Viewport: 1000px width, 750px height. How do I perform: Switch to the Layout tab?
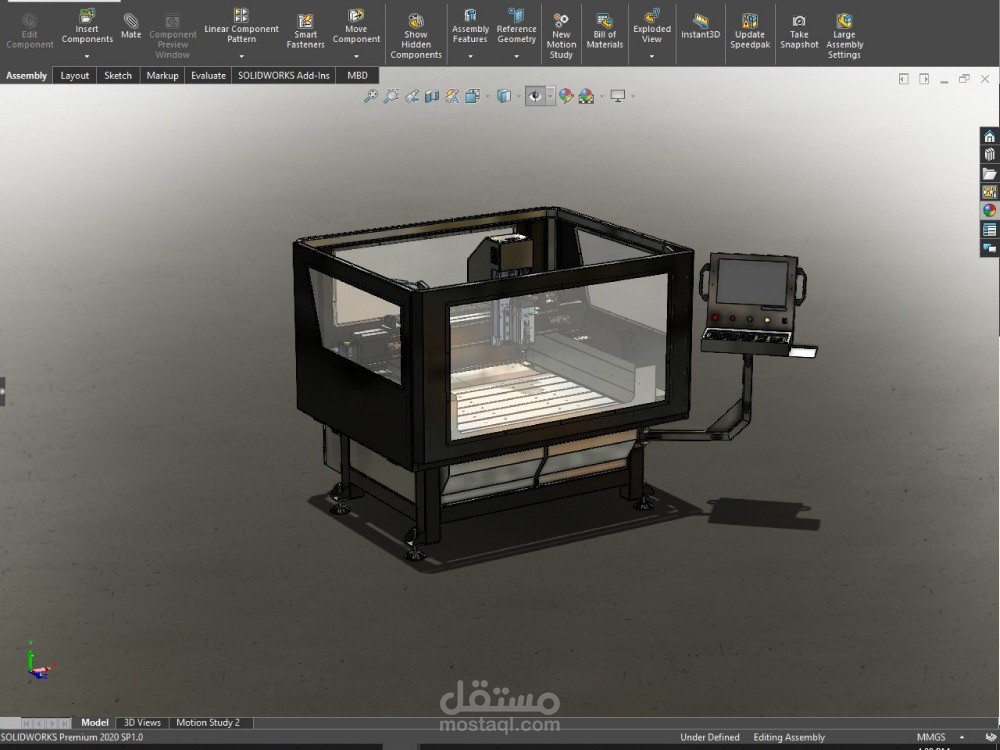[x=75, y=75]
